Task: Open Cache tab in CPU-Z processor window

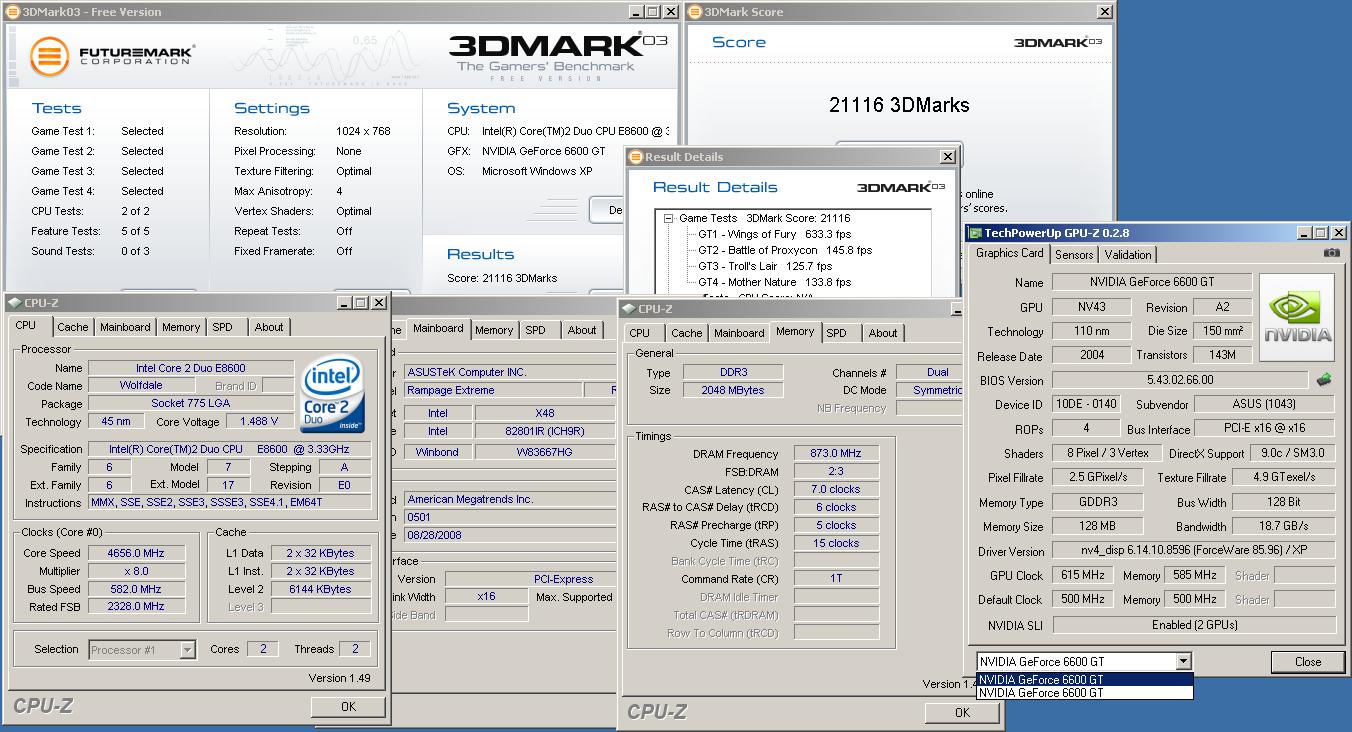Action: pyautogui.click(x=73, y=327)
